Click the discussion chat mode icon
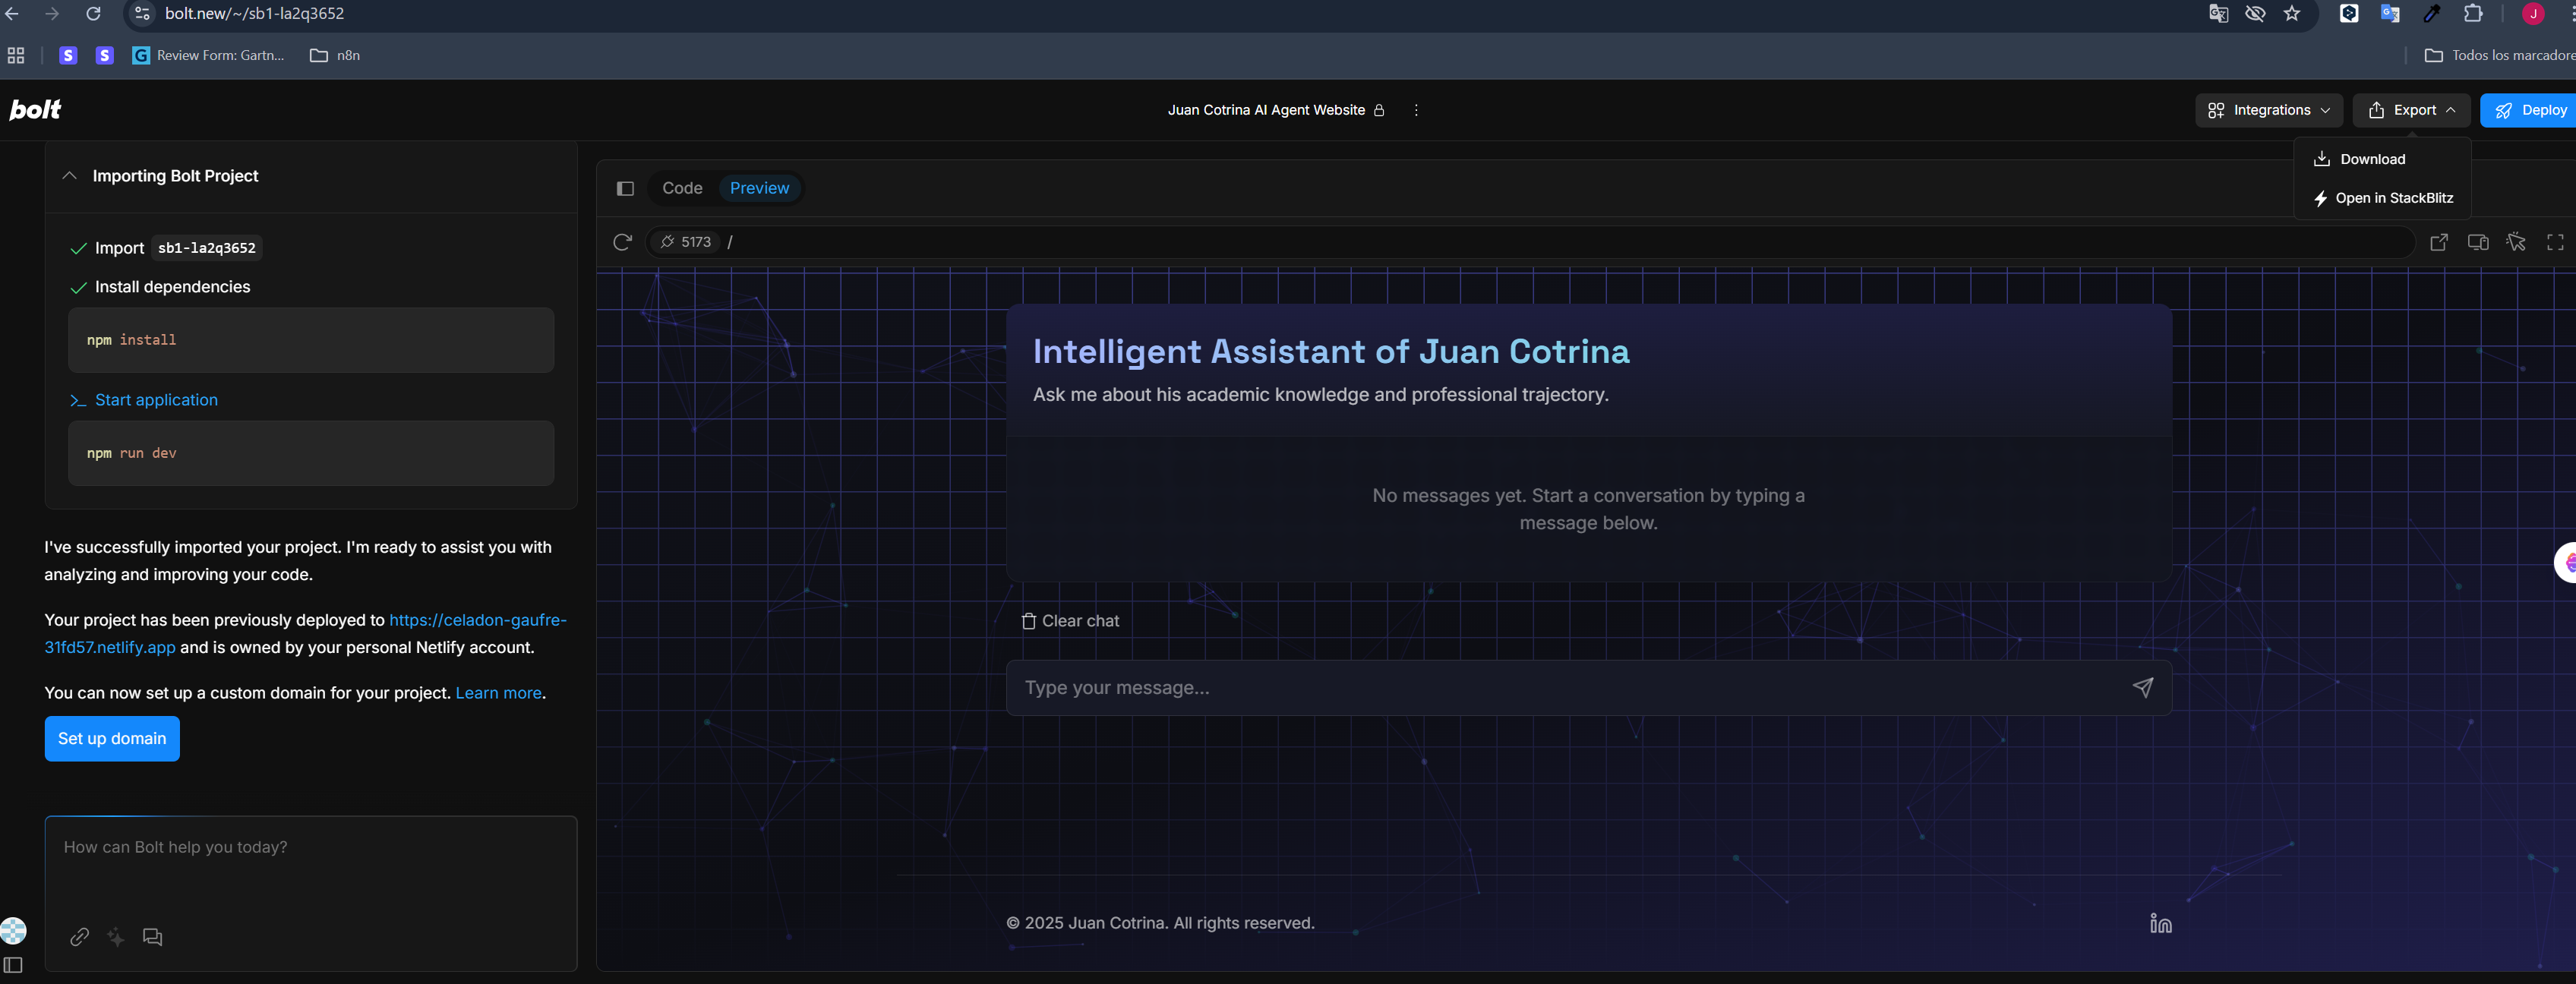2576x984 pixels. [x=152, y=937]
